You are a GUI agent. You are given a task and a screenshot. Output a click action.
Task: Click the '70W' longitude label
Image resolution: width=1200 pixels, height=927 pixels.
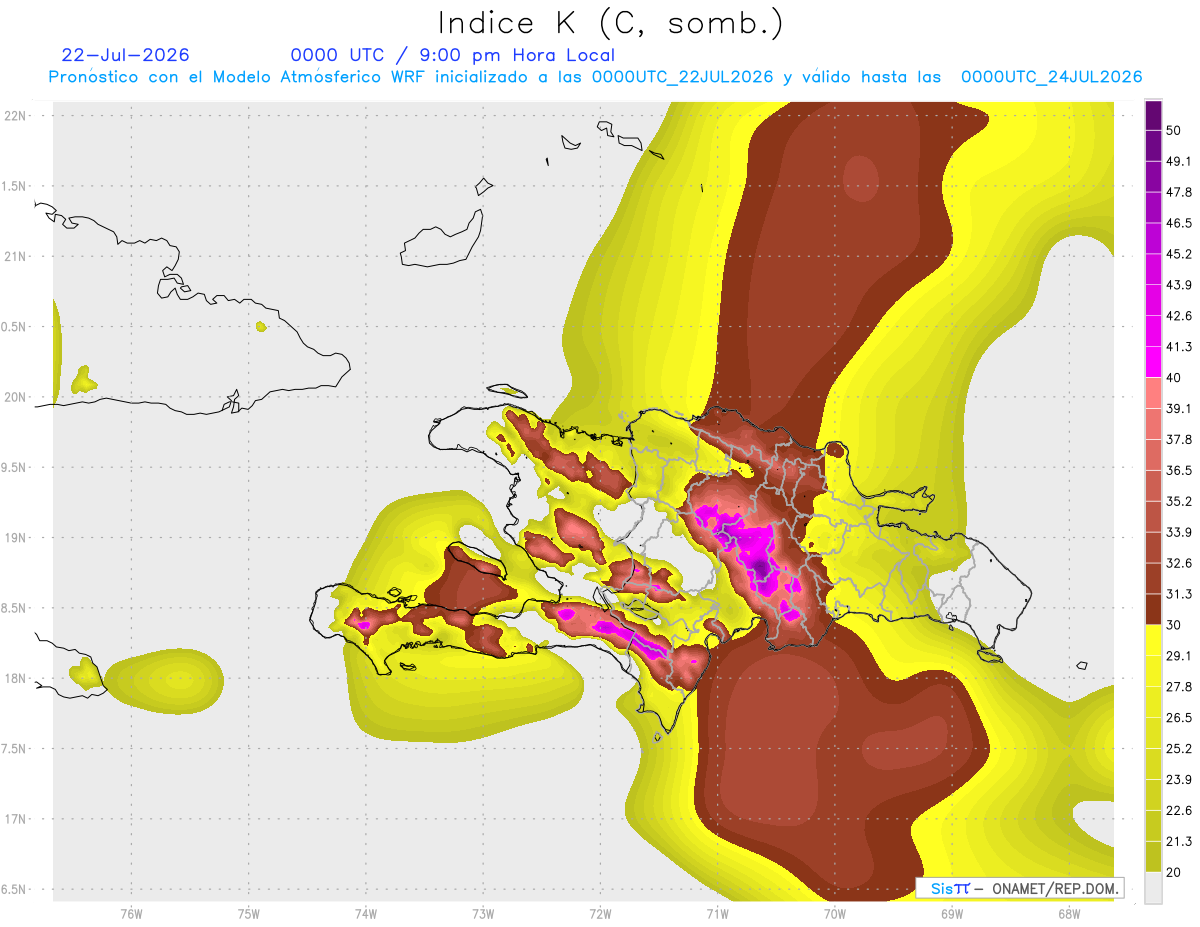(x=834, y=914)
